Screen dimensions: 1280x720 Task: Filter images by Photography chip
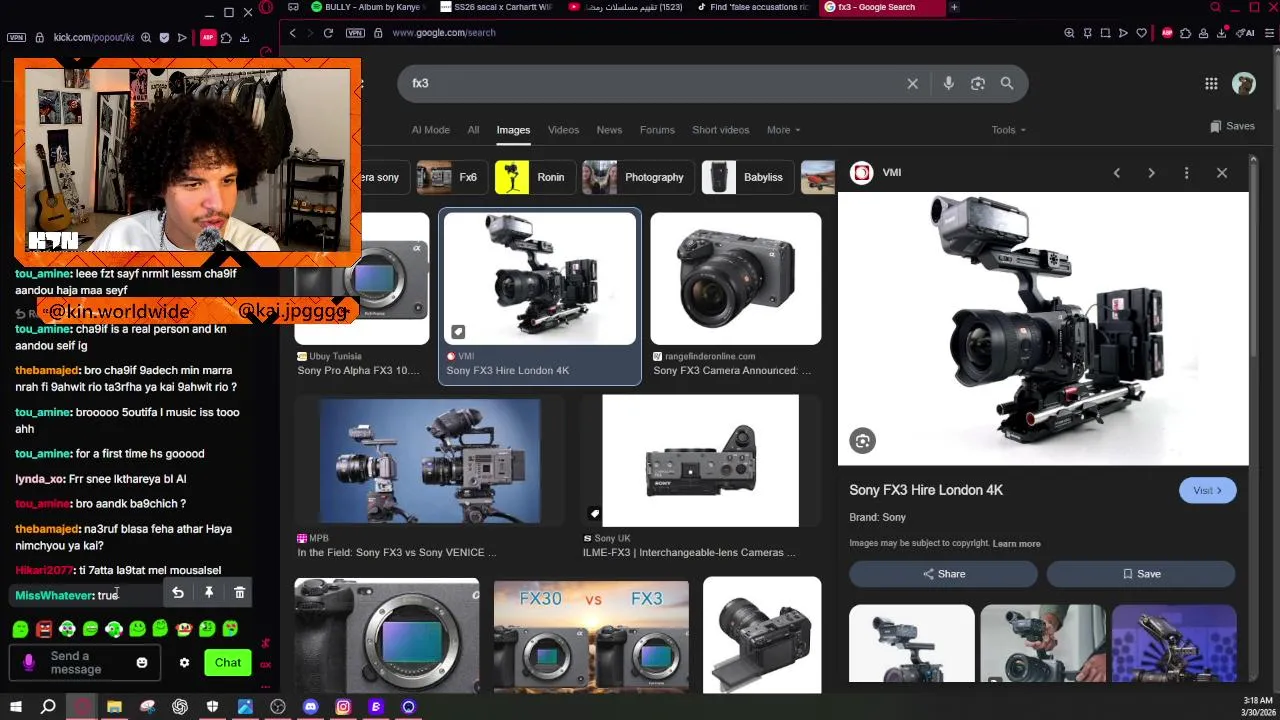[636, 177]
